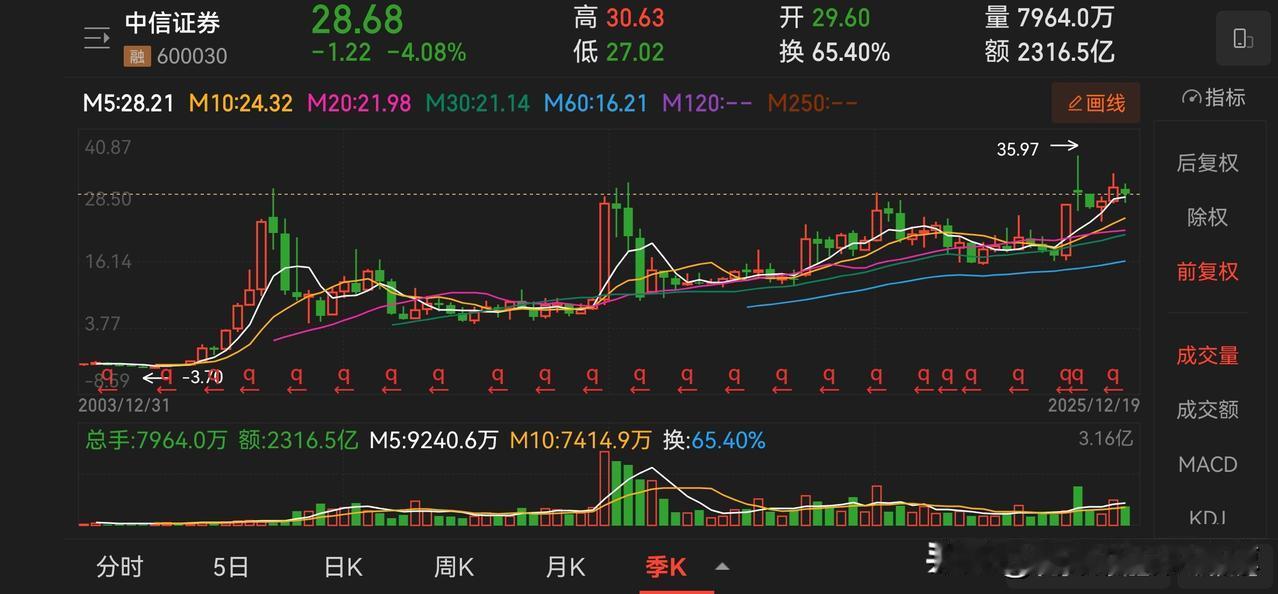The height and width of the screenshot is (594, 1278).
Task: Click the 总手:7964.0万 volume label
Action: (156, 440)
